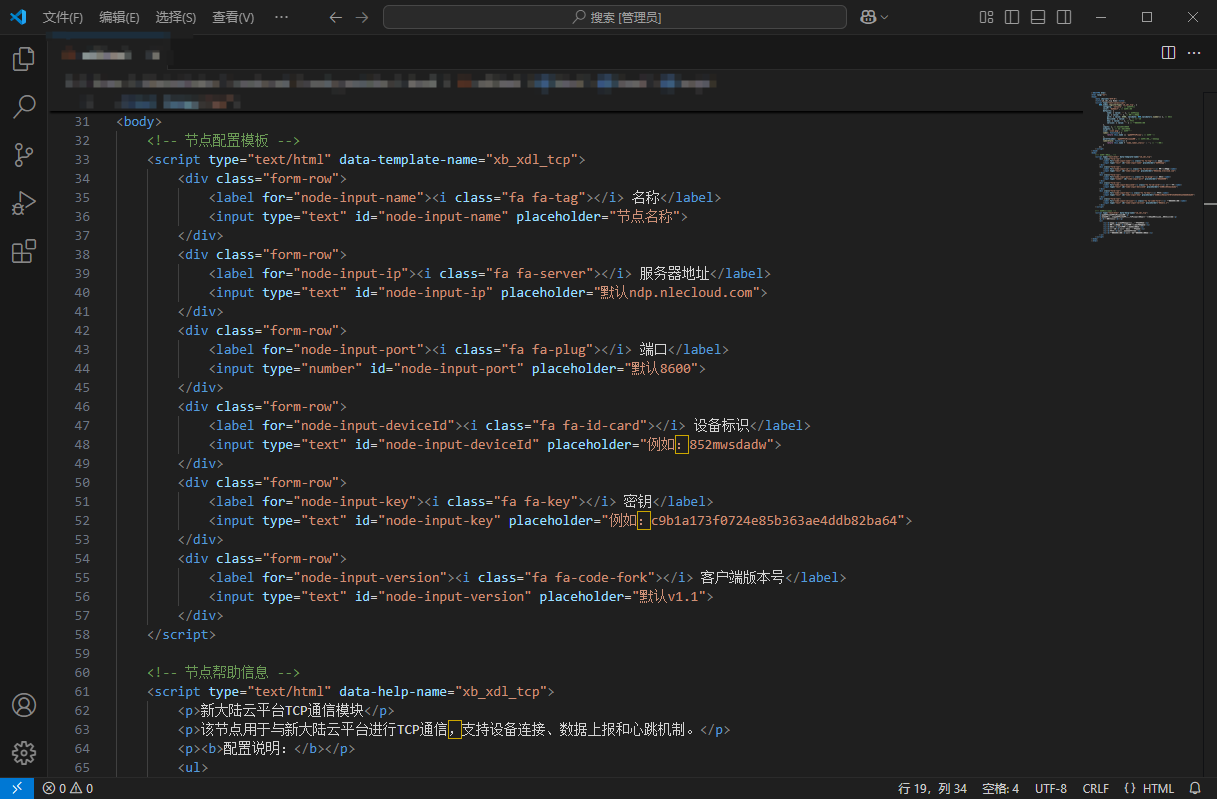The height and width of the screenshot is (799, 1217).
Task: Click the "node-input-version" id on line 56
Action: (455, 596)
